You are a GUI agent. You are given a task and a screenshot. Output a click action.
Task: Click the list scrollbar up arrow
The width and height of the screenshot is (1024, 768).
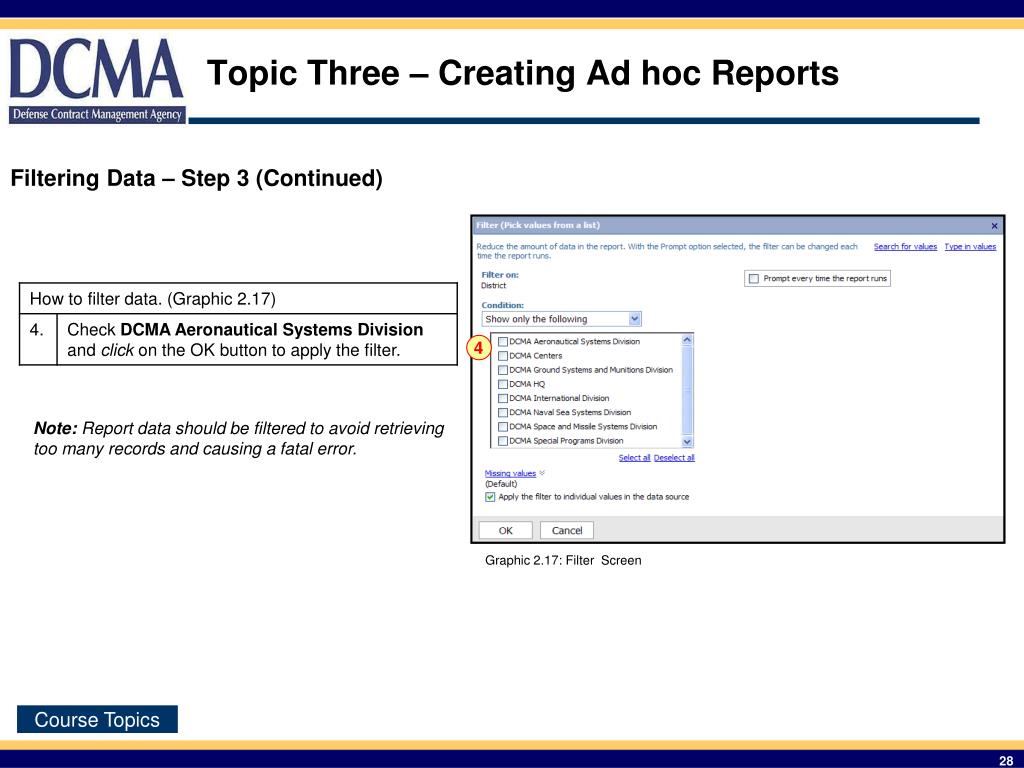coord(687,340)
